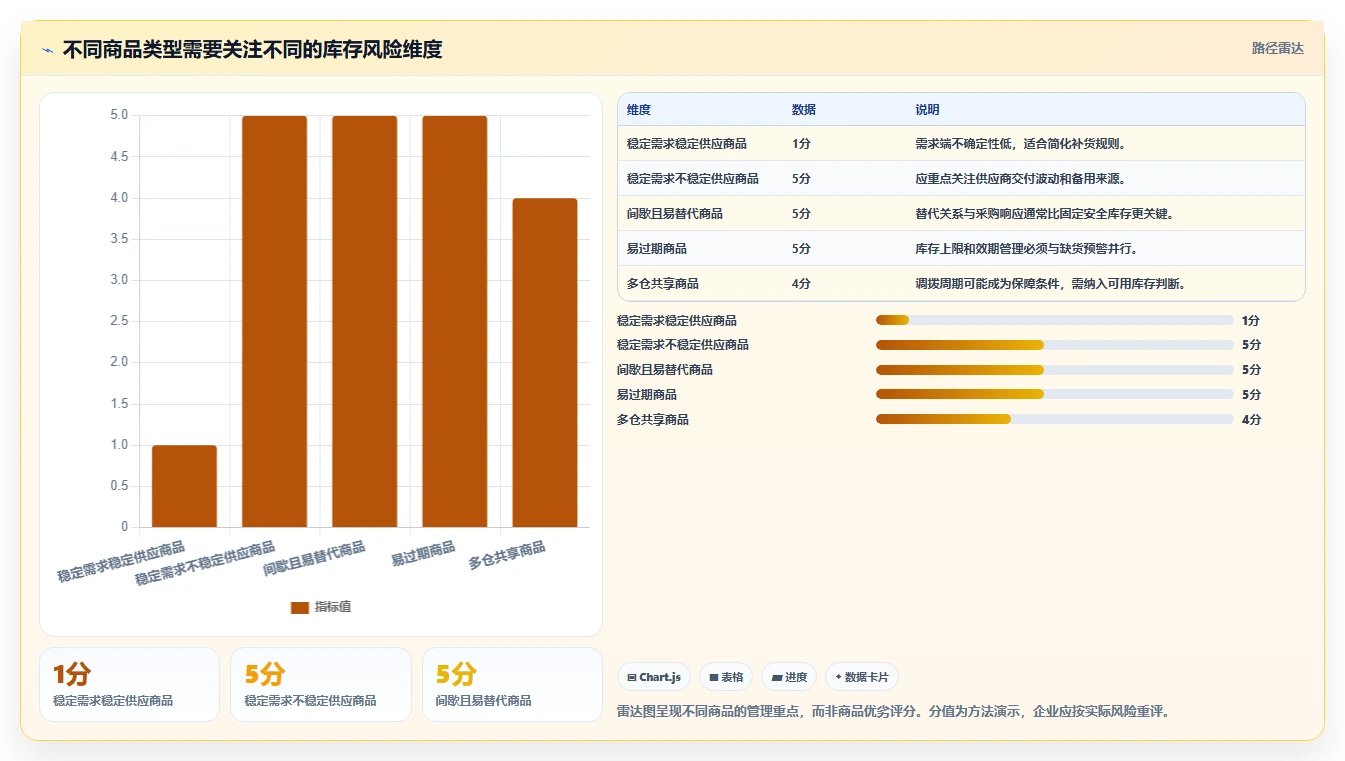
Task: Open the 5分 间歇且易替代商品 data card
Action: (x=512, y=684)
